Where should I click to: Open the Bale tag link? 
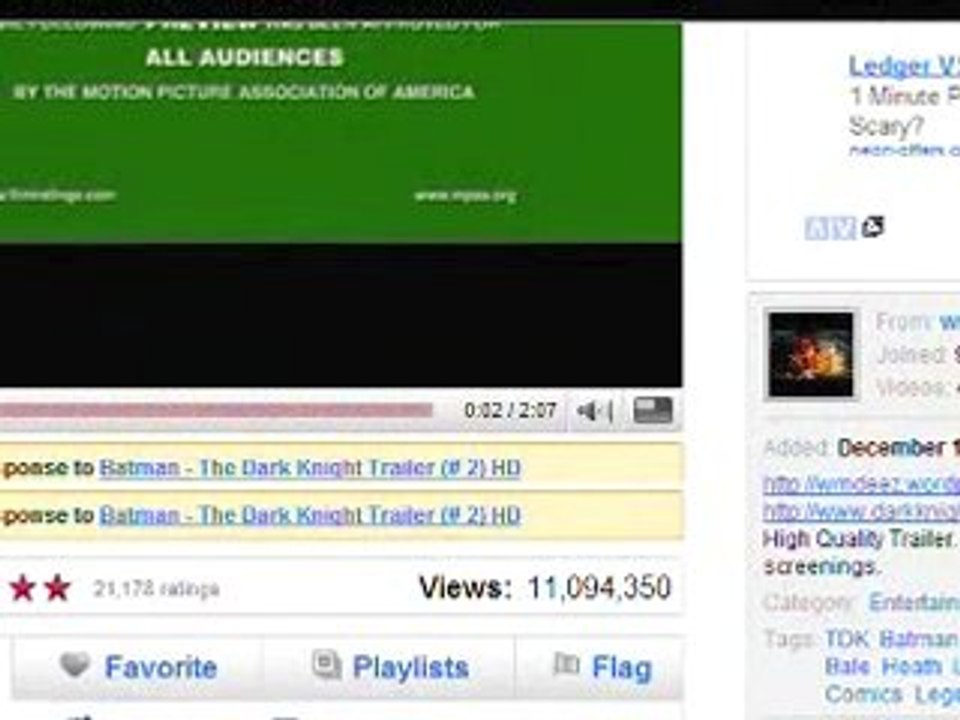point(847,666)
